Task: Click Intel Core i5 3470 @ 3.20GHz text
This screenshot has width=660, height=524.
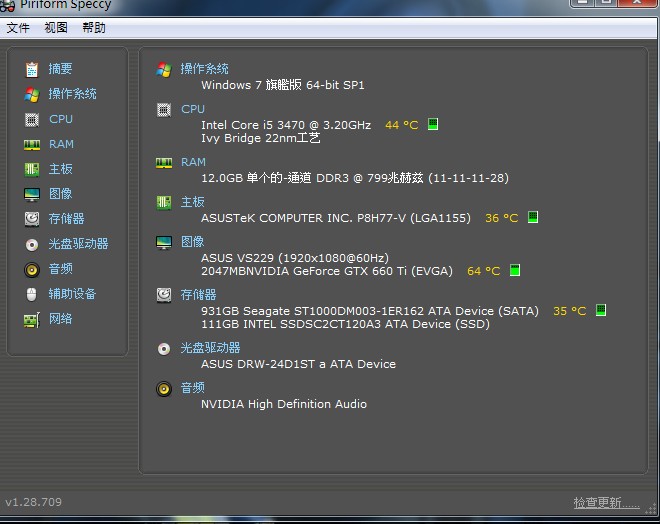Action: (286, 125)
